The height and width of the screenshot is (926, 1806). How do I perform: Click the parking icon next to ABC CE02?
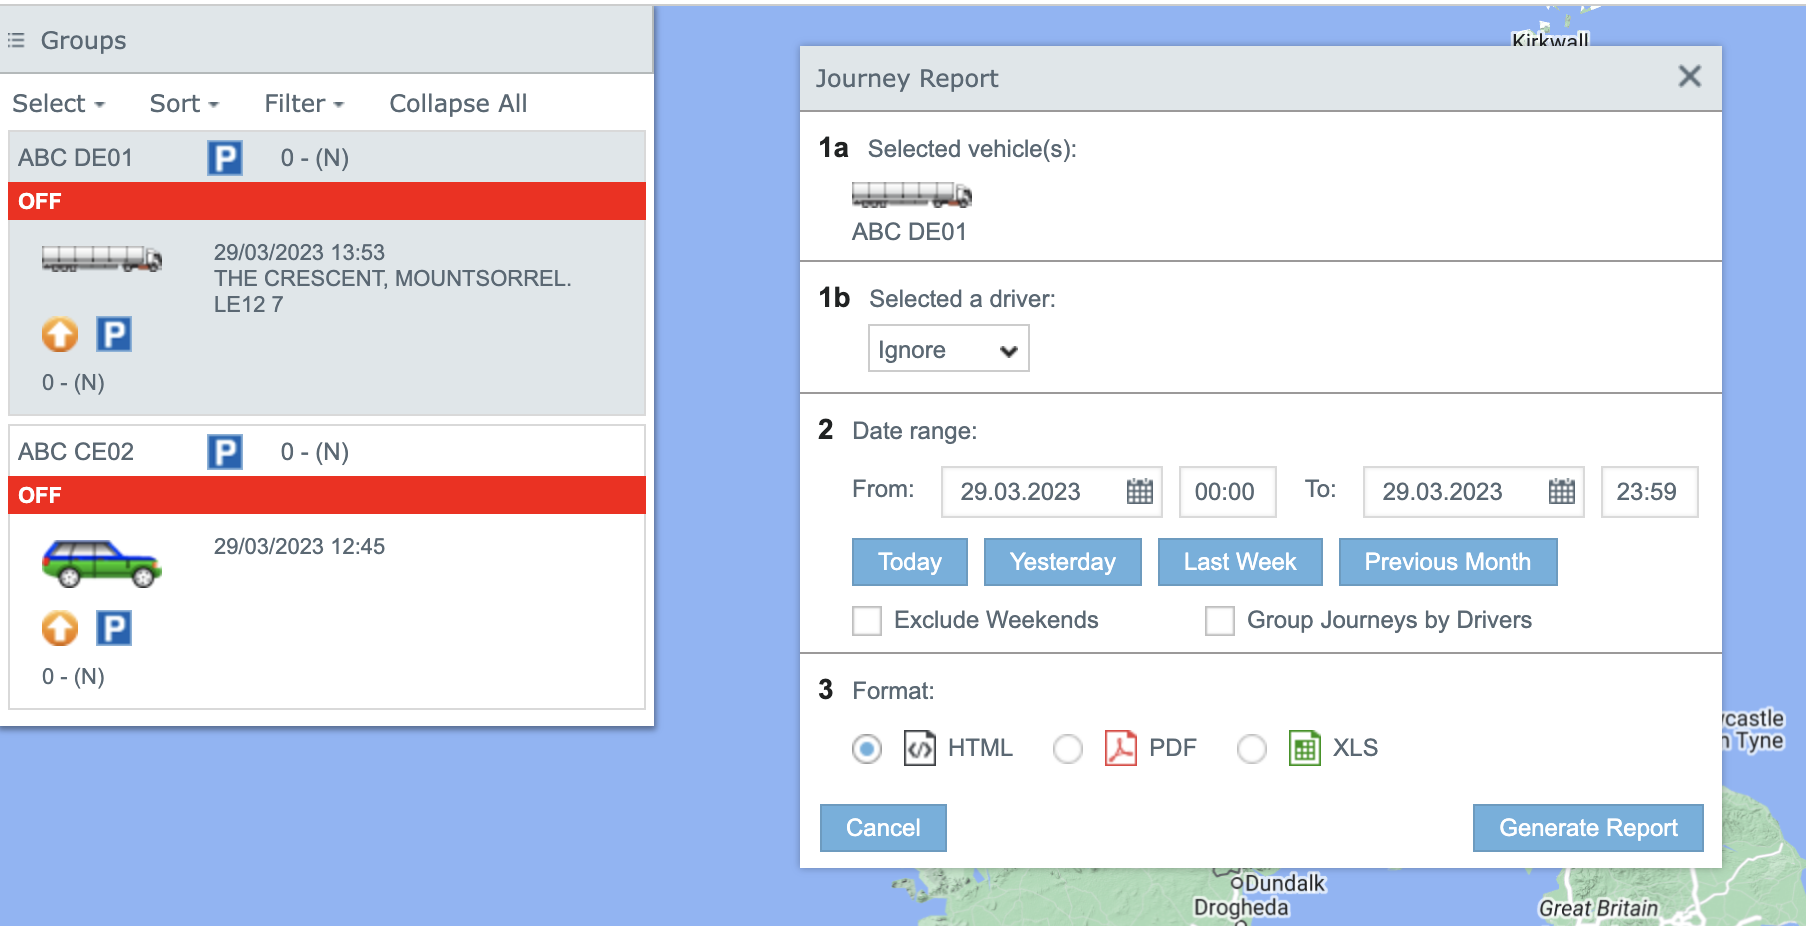click(226, 451)
